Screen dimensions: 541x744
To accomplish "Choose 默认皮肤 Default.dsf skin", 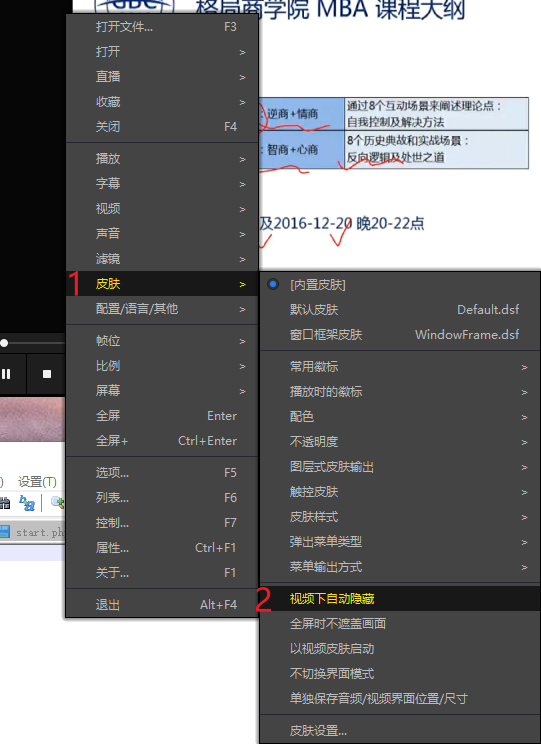I will (x=400, y=310).
